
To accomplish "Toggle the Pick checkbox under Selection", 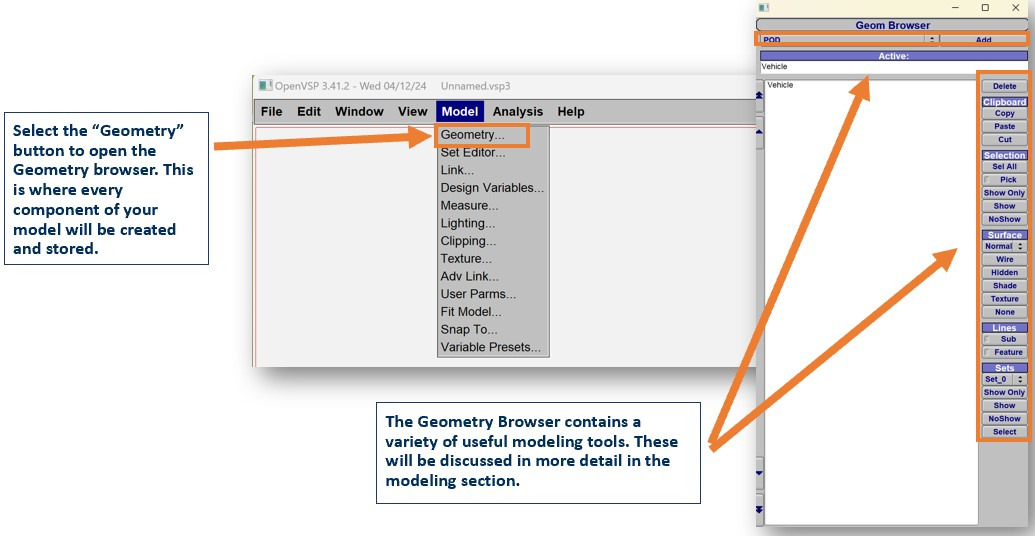I will (x=988, y=180).
